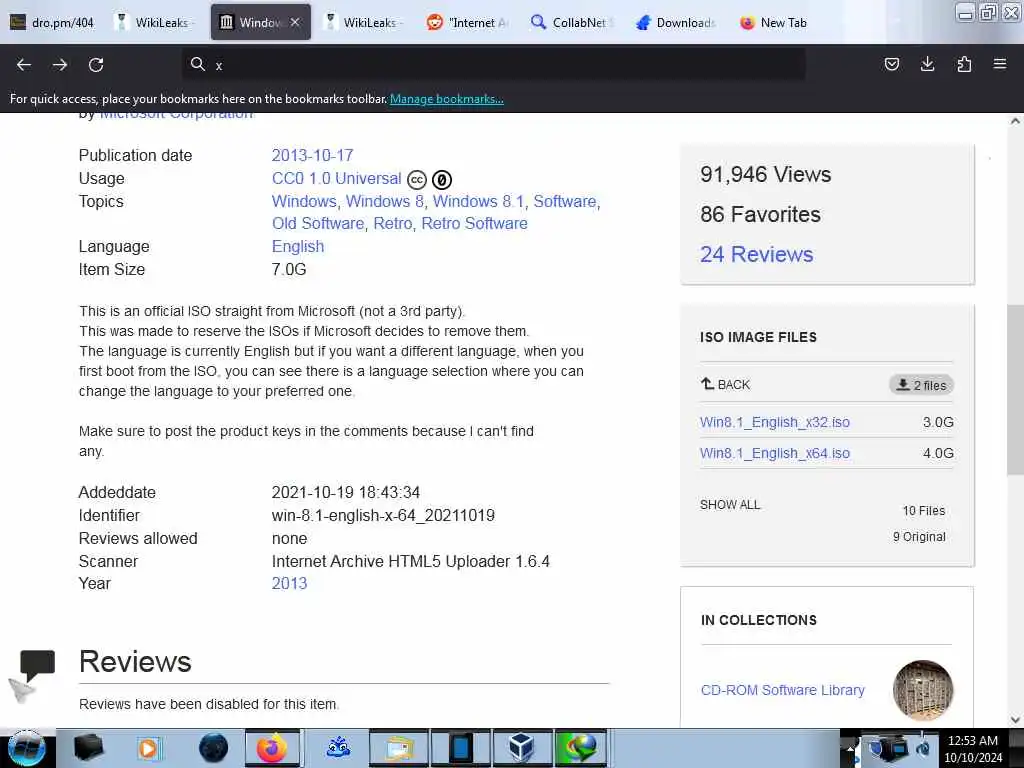Download Win8.1_English_x32.iso
The image size is (1024, 768).
coord(775,422)
